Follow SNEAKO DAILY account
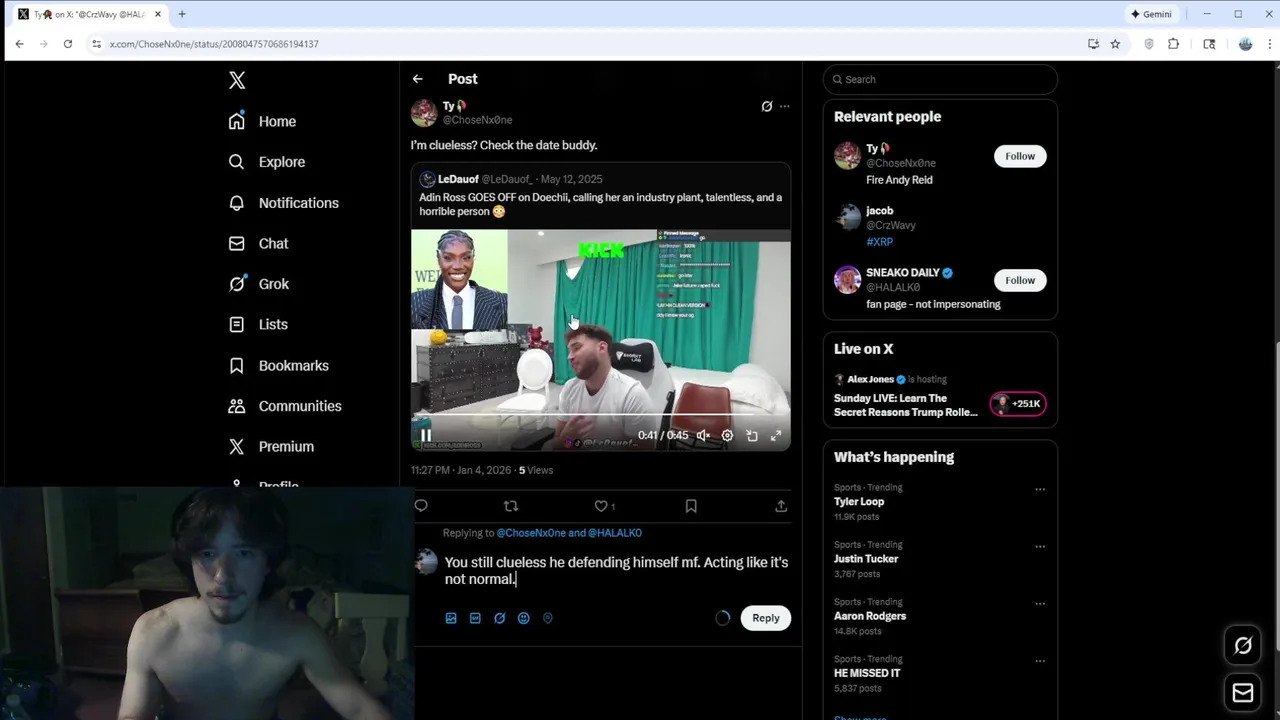This screenshot has width=1280, height=720. (x=1020, y=280)
